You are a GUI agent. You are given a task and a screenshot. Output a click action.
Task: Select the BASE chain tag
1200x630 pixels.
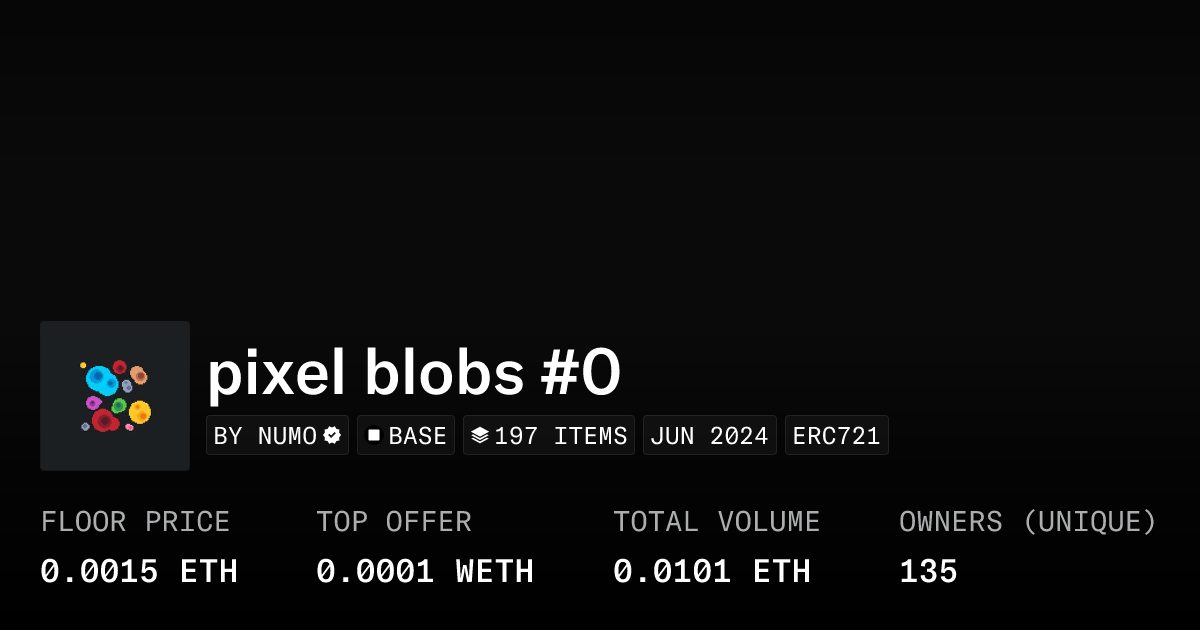pyautogui.click(x=406, y=436)
